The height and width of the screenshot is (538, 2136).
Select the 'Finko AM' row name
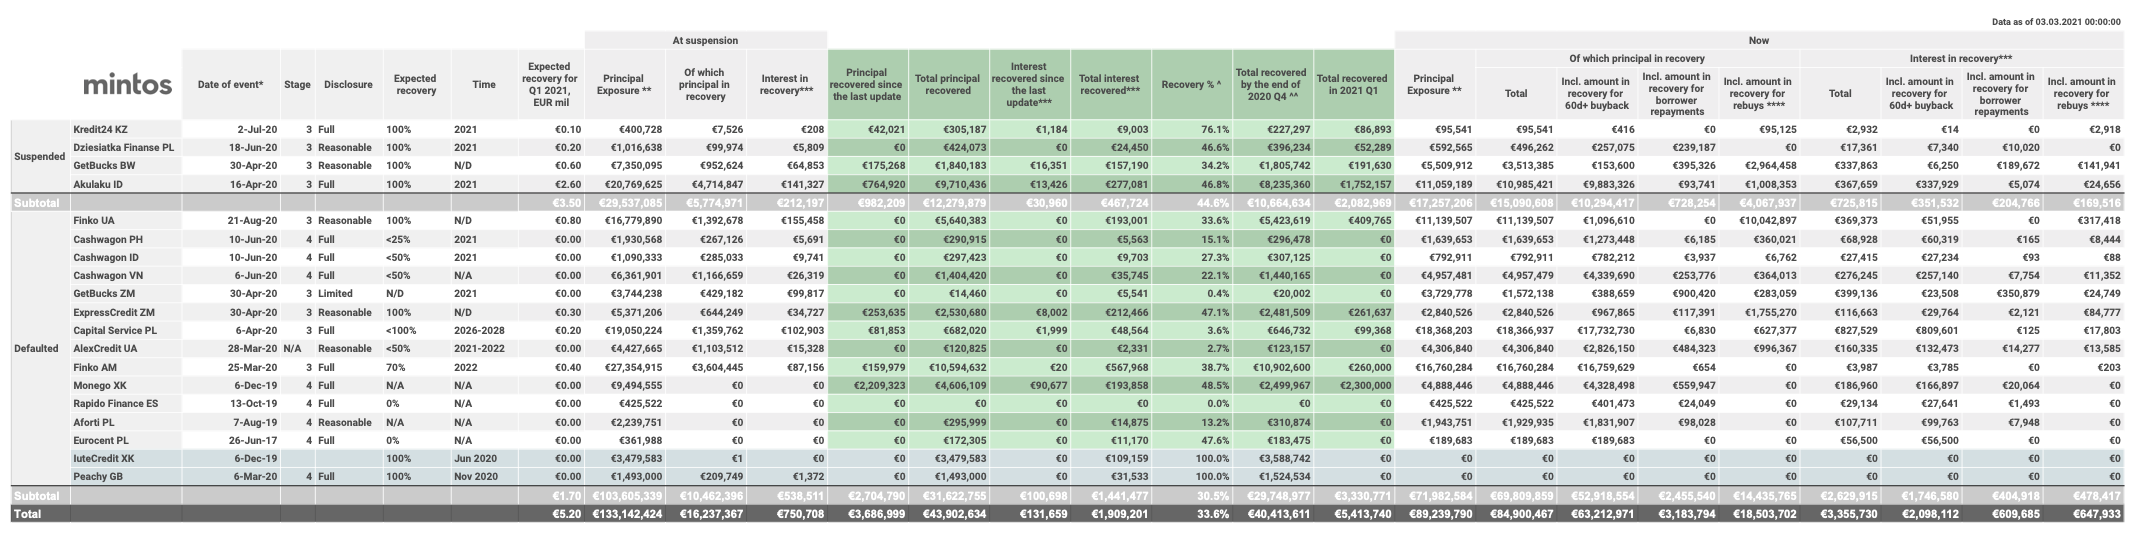(x=95, y=367)
